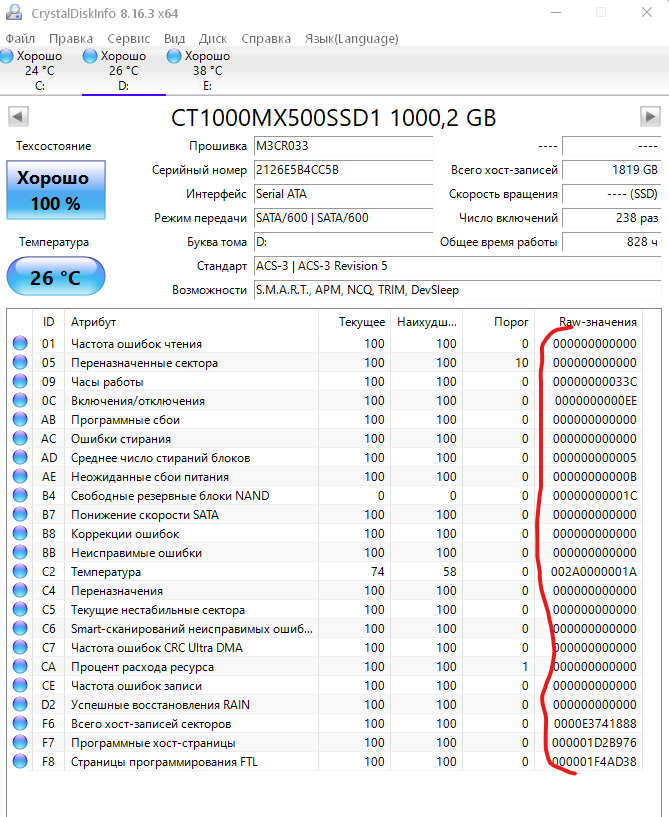Click the disk title CT1000MX500SSD1 1000,2 GB
669x817 pixels.
(x=333, y=118)
